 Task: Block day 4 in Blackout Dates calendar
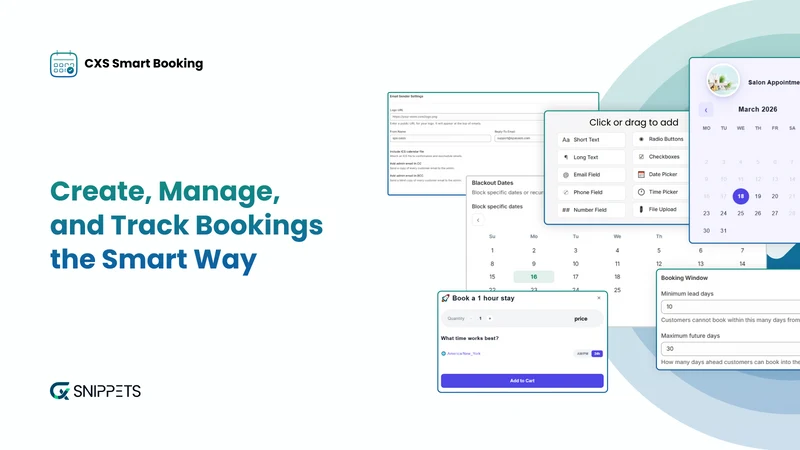coord(617,251)
